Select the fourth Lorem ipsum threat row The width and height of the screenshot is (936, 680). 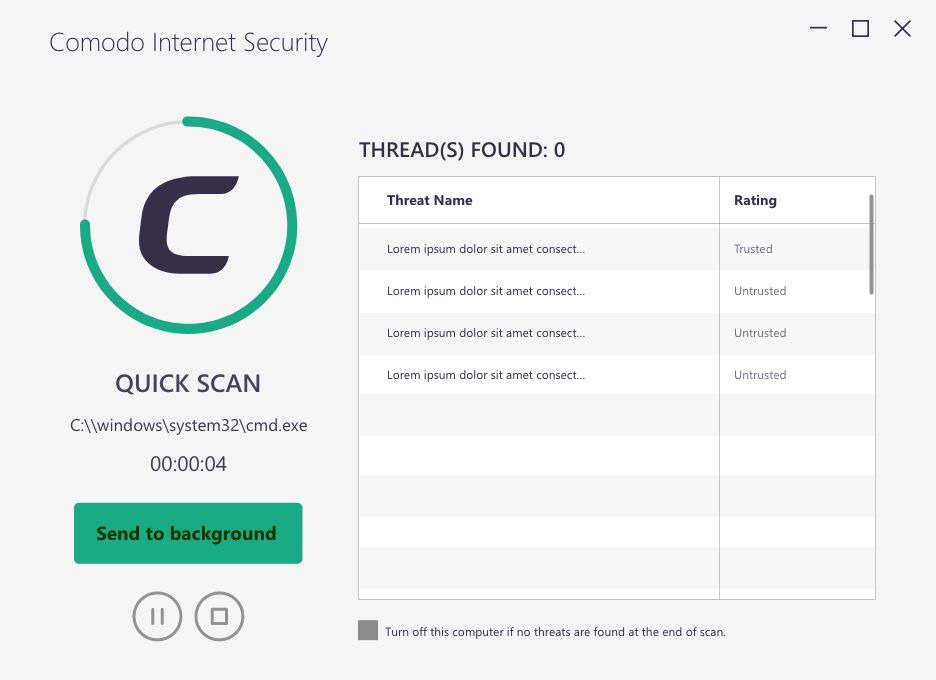point(617,375)
